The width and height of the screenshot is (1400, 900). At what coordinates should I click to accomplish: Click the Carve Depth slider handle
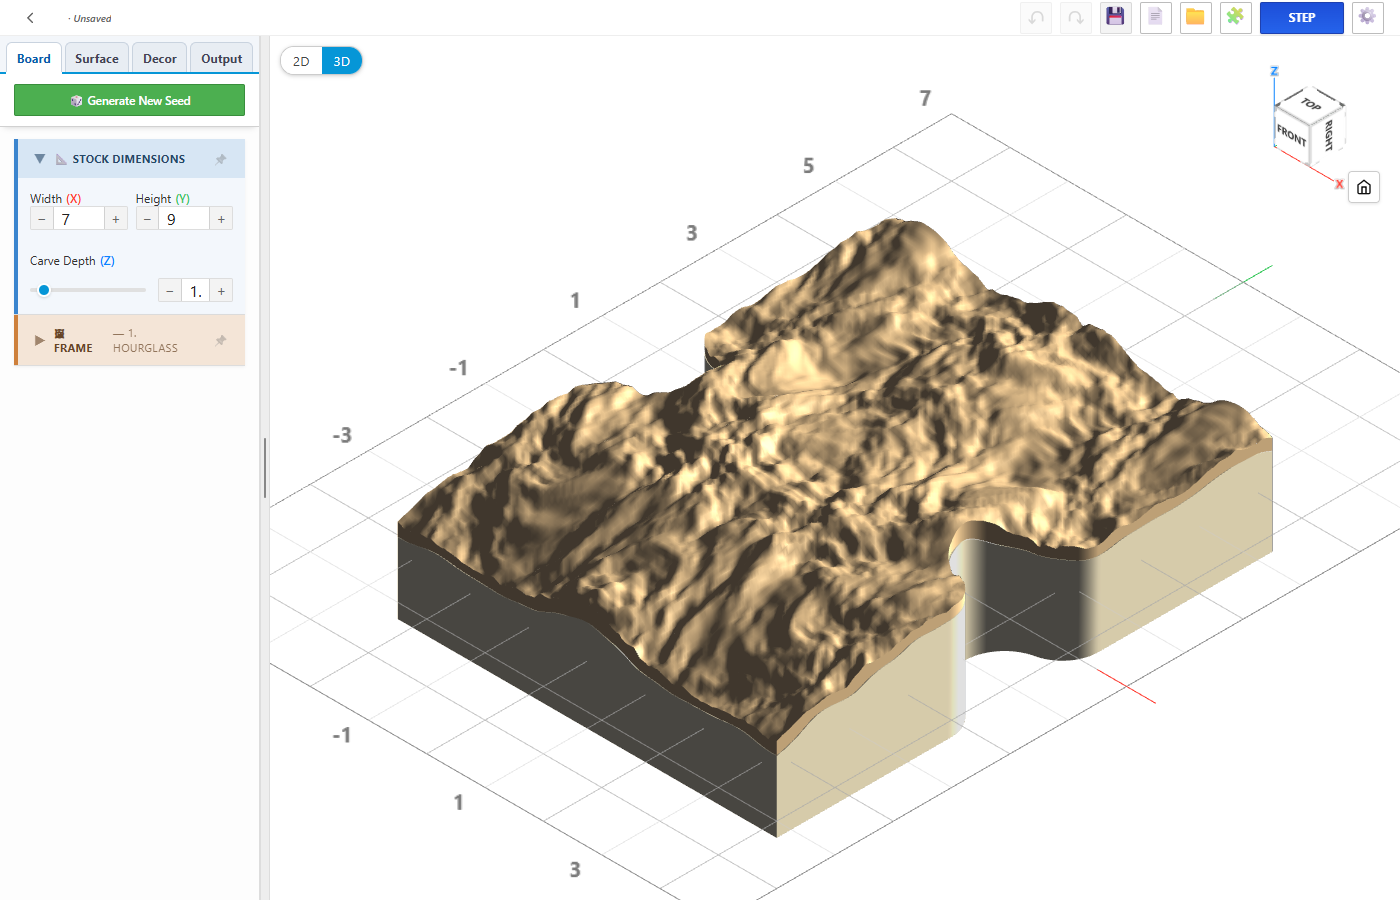(44, 290)
